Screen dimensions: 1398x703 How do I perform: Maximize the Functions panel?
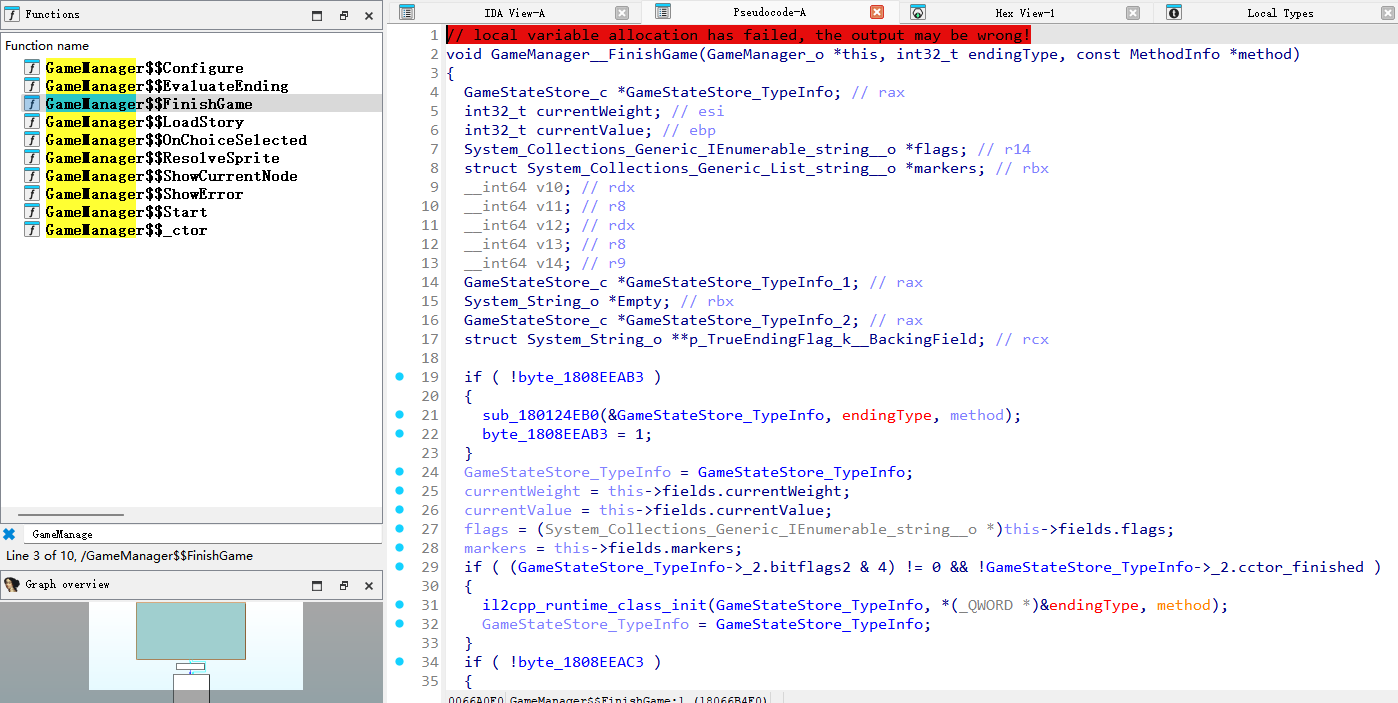pos(317,15)
